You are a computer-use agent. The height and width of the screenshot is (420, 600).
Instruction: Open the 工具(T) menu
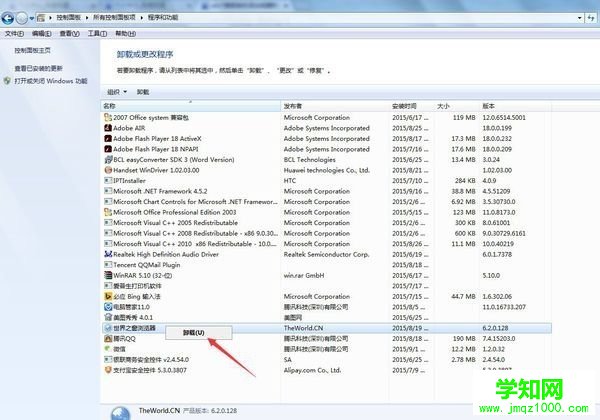[97, 34]
